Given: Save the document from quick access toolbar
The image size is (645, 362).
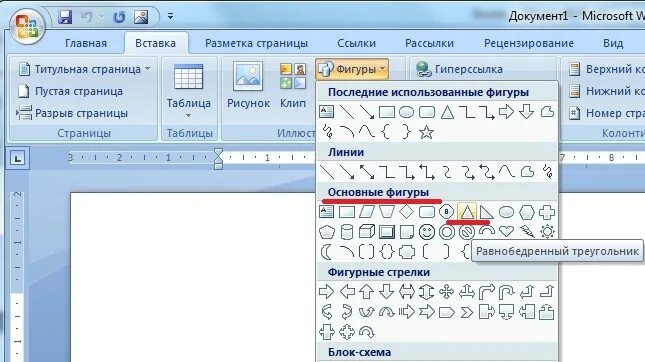Looking at the screenshot, I should point(65,17).
